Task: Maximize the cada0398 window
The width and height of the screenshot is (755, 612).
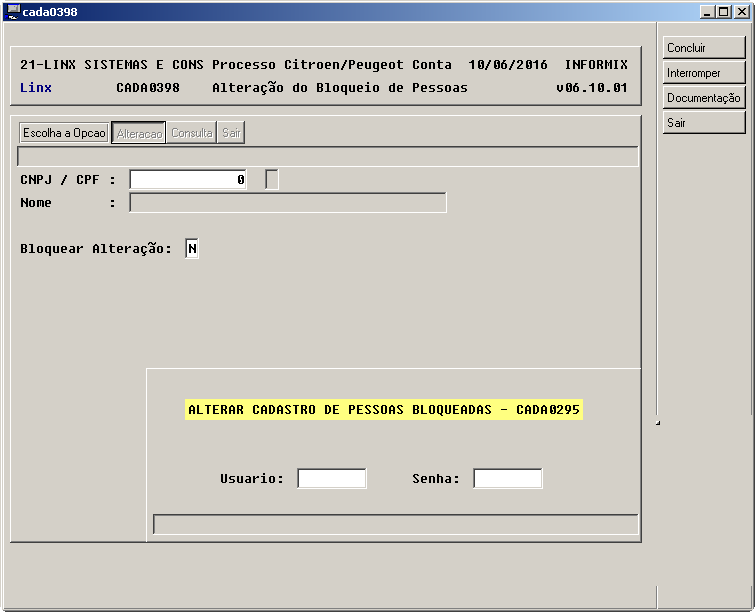Action: click(724, 12)
